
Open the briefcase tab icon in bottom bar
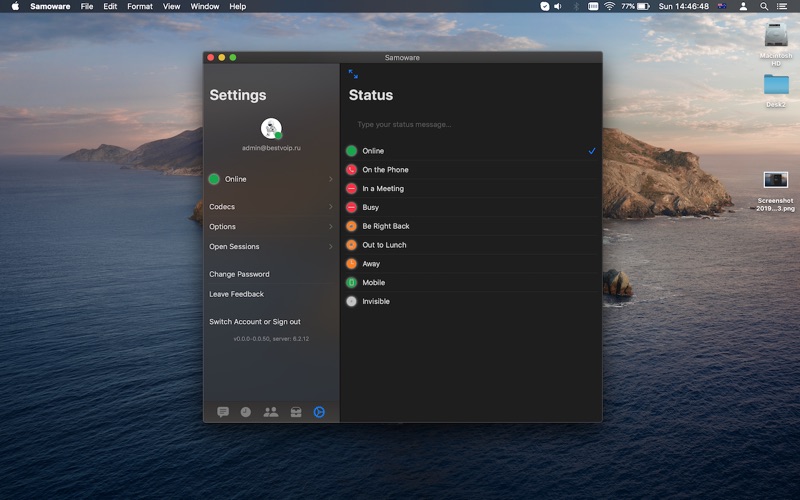point(296,412)
